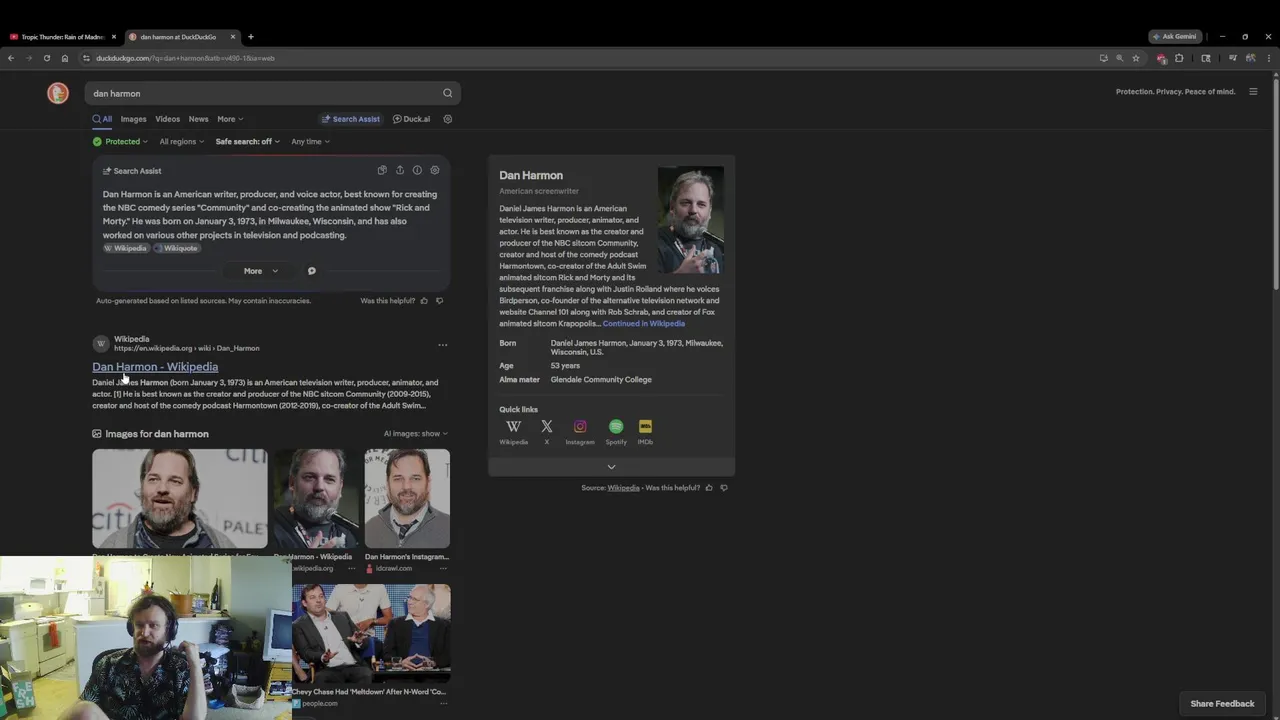Select the All search tab
Viewport: 1280px width, 720px height.
click(x=102, y=119)
